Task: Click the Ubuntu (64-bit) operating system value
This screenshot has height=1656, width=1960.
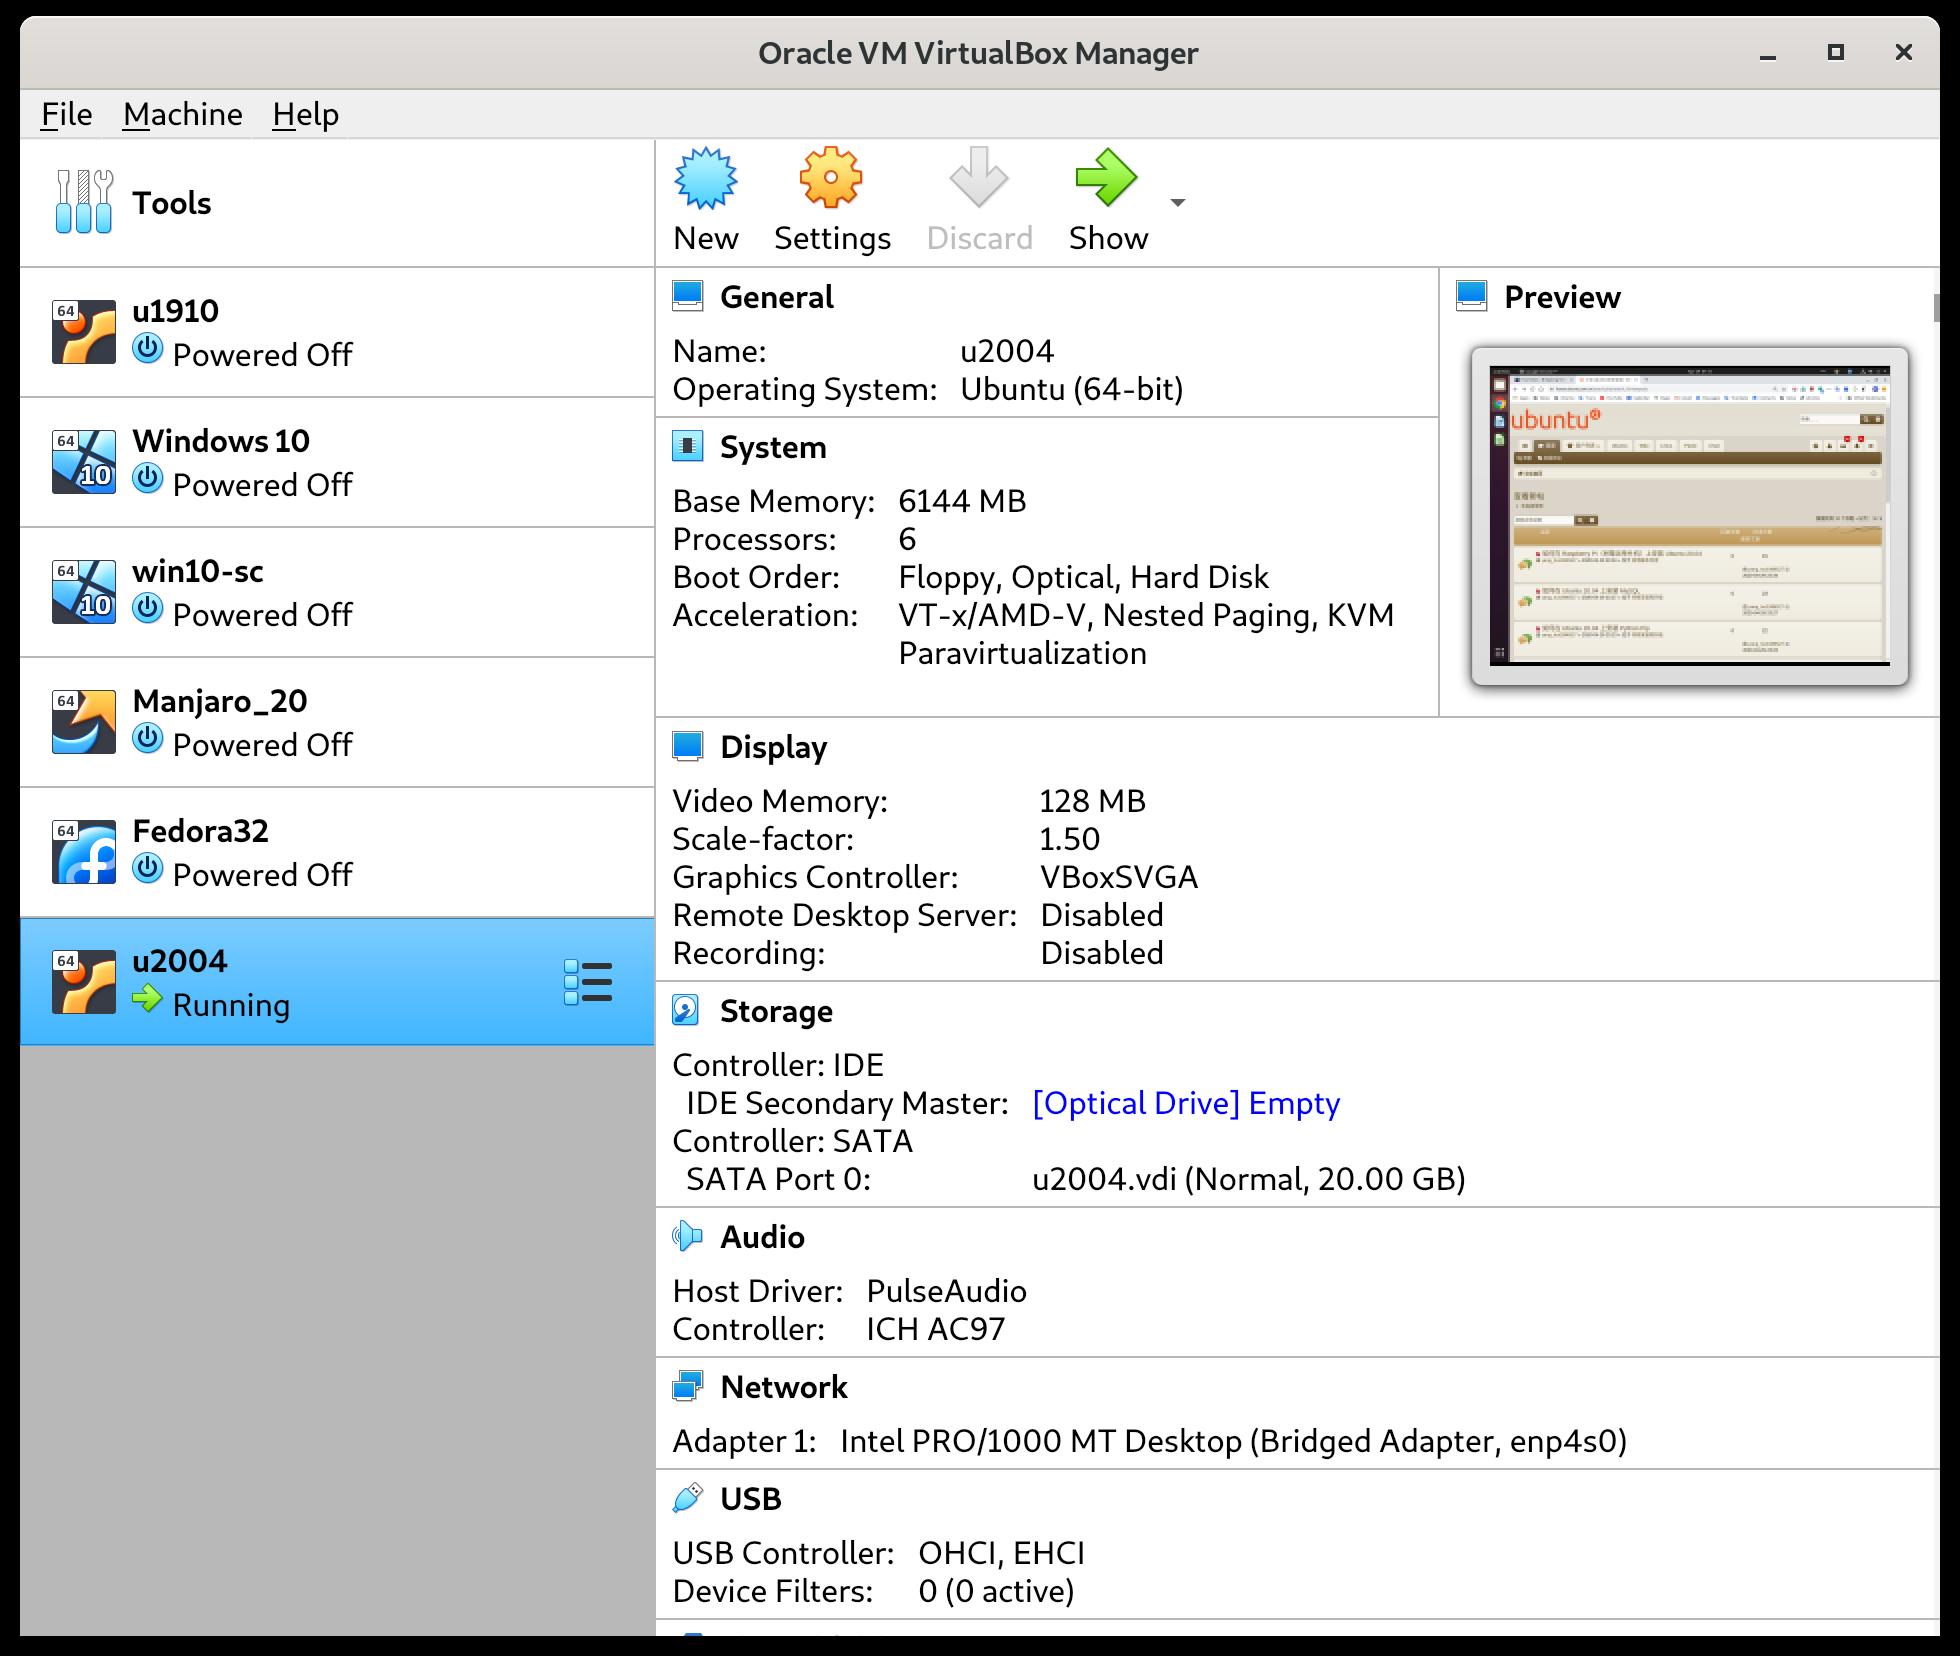Action: [1072, 389]
